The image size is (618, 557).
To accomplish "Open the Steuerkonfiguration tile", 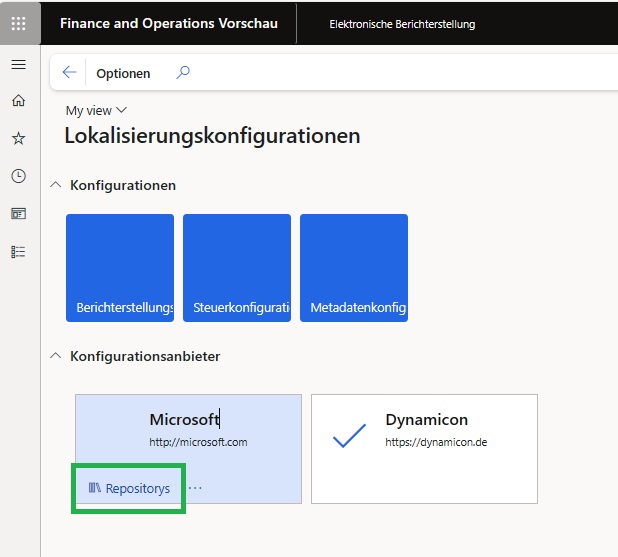I will (237, 268).
